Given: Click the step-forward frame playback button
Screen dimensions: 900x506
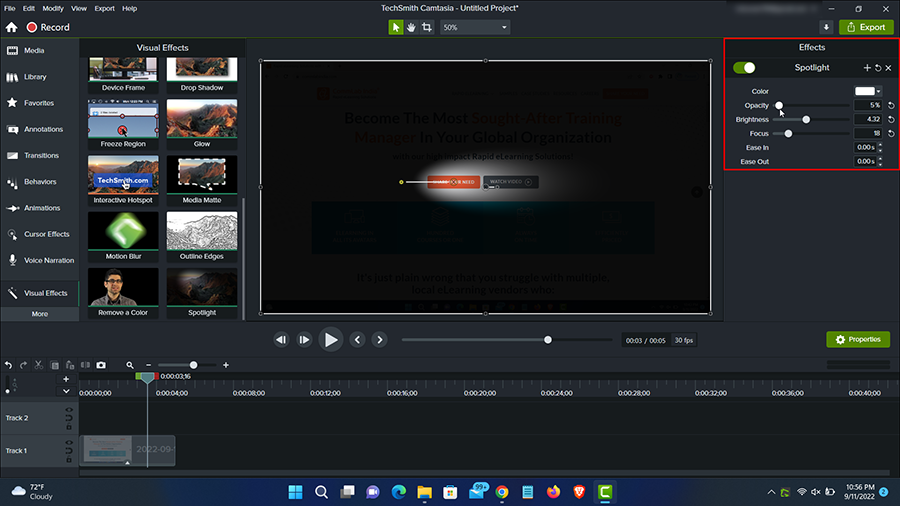Looking at the screenshot, I should coord(304,340).
